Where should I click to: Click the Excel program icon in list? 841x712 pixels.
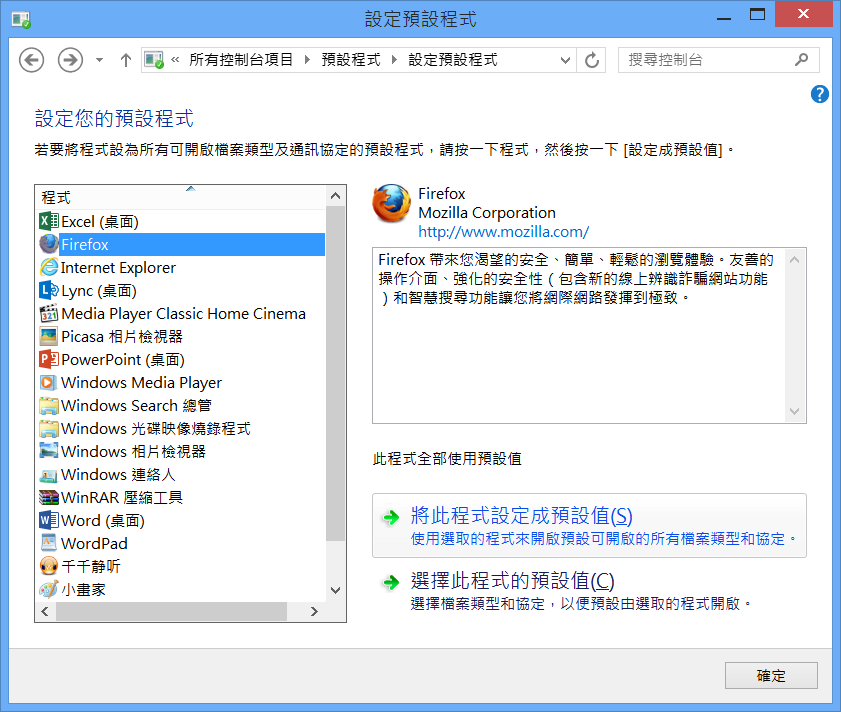pyautogui.click(x=49, y=221)
